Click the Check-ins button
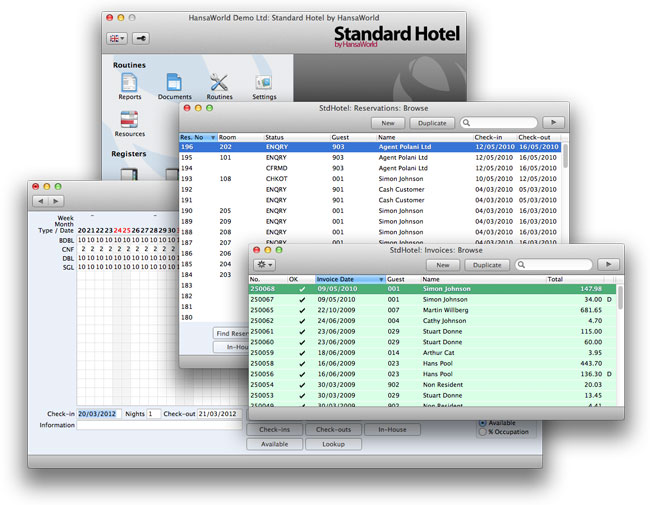Viewport: 650px width, 505px height. click(274, 430)
